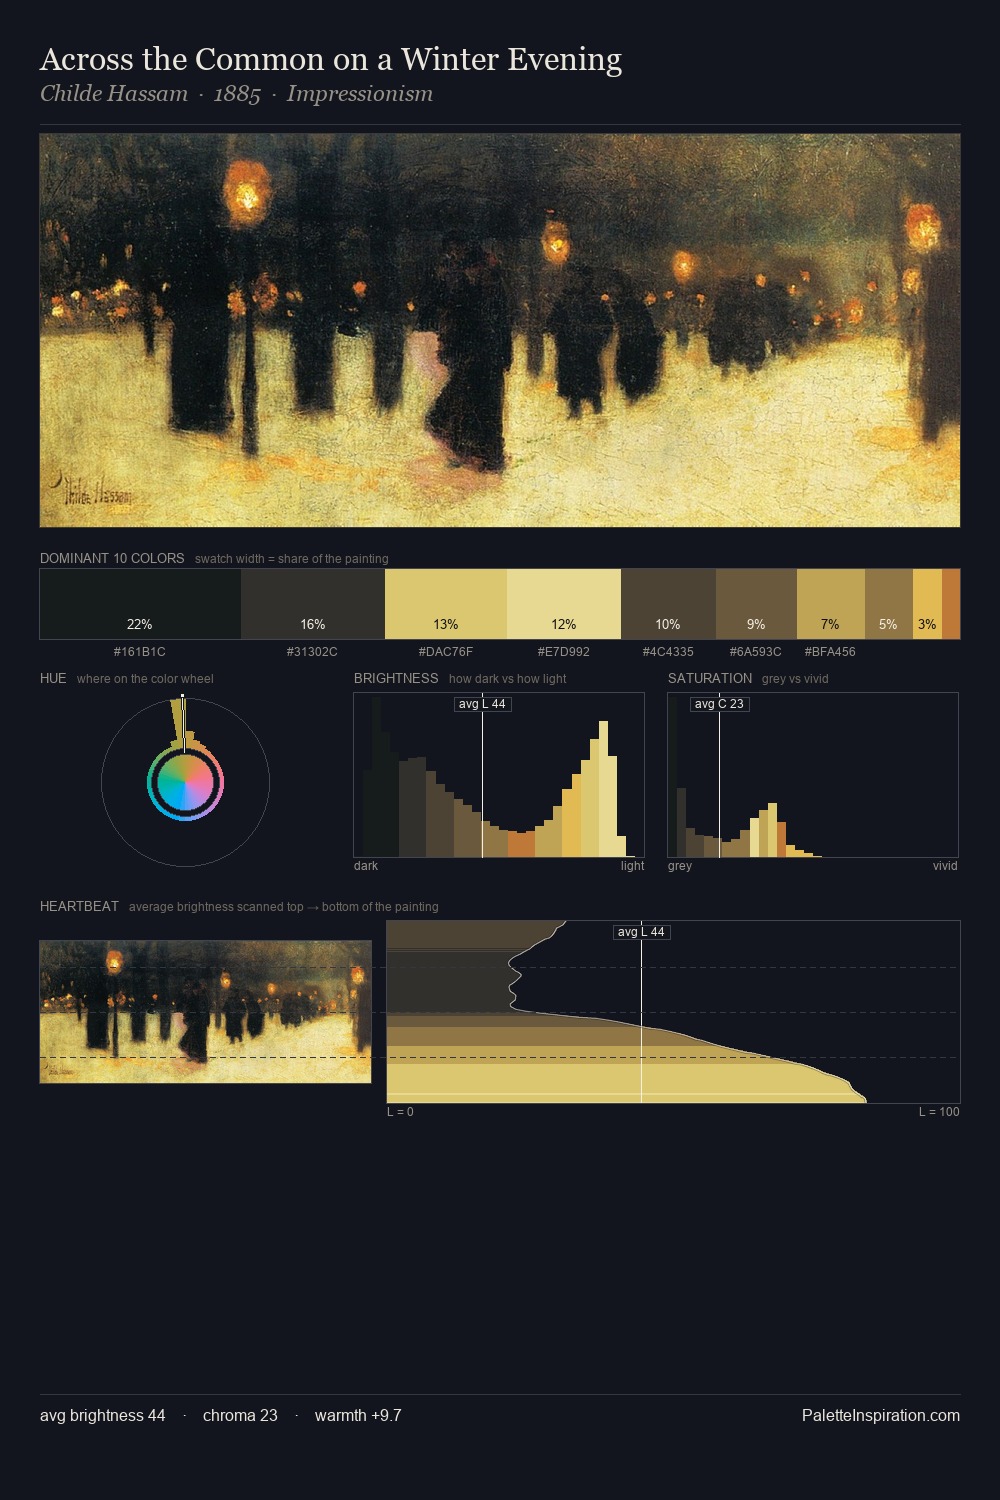Click the 'L = 100' axis label
The image size is (1000, 1500).
(939, 1112)
